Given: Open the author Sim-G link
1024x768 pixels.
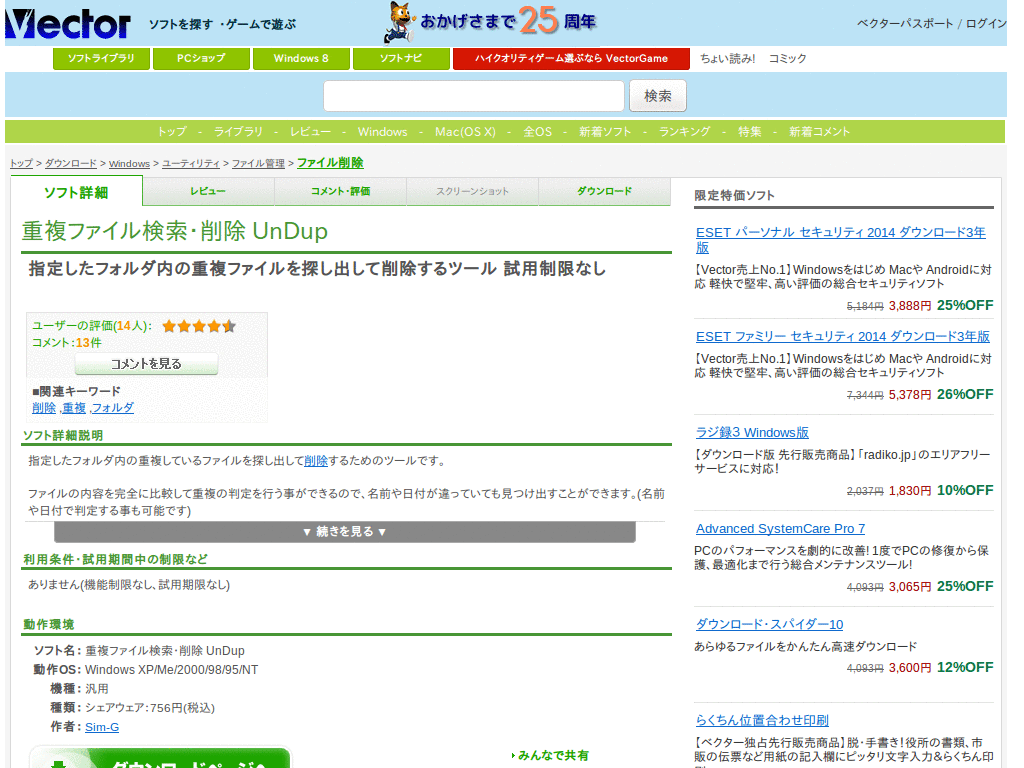Looking at the screenshot, I should [102, 727].
